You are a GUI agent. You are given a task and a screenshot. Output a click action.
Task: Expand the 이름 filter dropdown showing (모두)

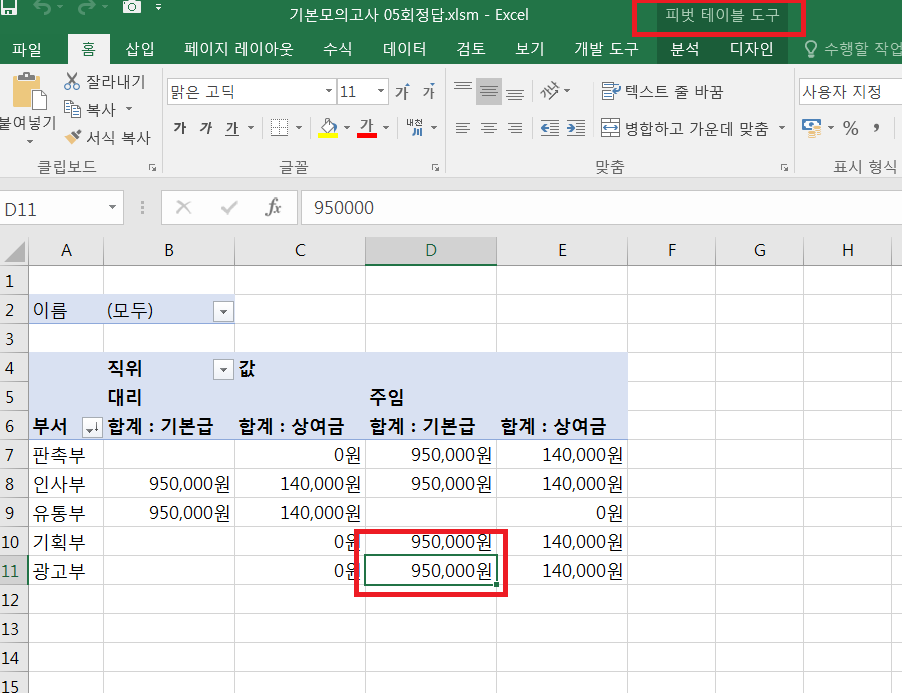(223, 311)
